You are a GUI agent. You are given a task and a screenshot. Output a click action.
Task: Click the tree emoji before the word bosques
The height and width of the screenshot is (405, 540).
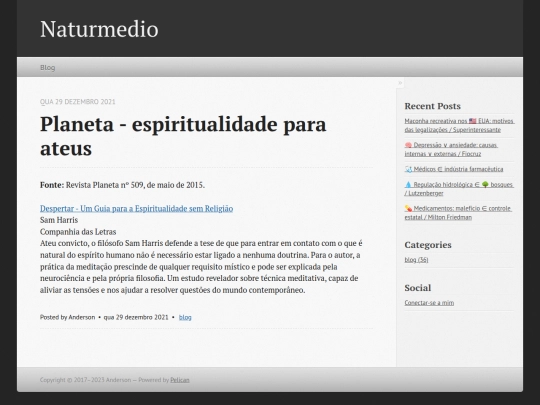485,185
